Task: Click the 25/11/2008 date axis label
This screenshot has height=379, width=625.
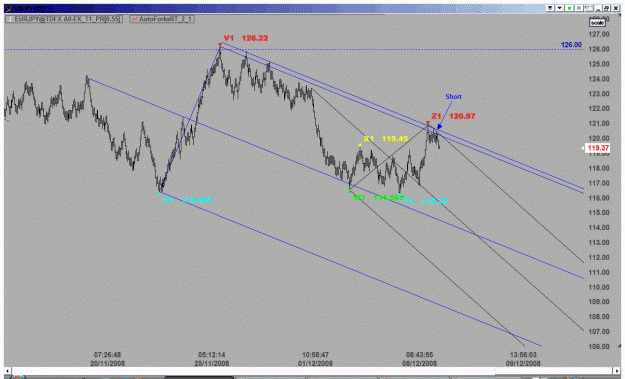Action: click(x=212, y=363)
